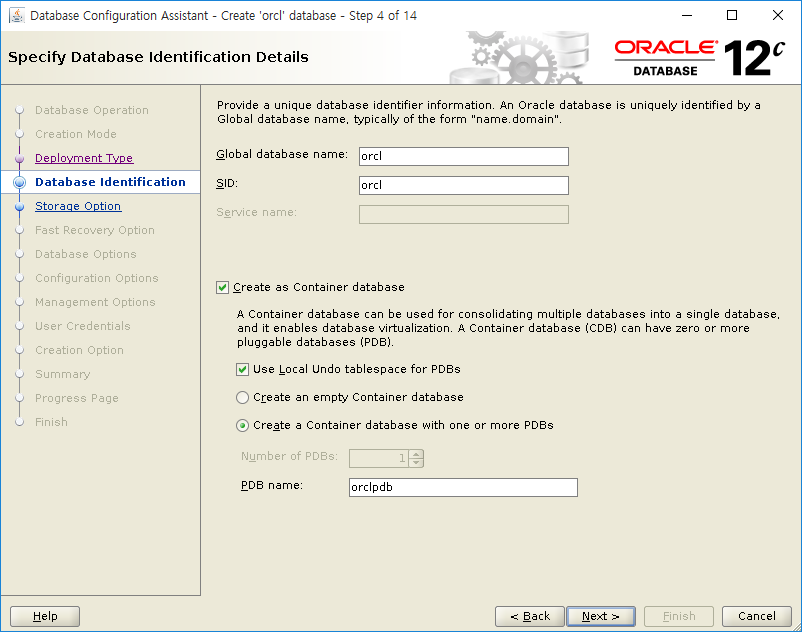Minimize the Database Configuration Assistant window
The image size is (802, 632).
tap(687, 15)
